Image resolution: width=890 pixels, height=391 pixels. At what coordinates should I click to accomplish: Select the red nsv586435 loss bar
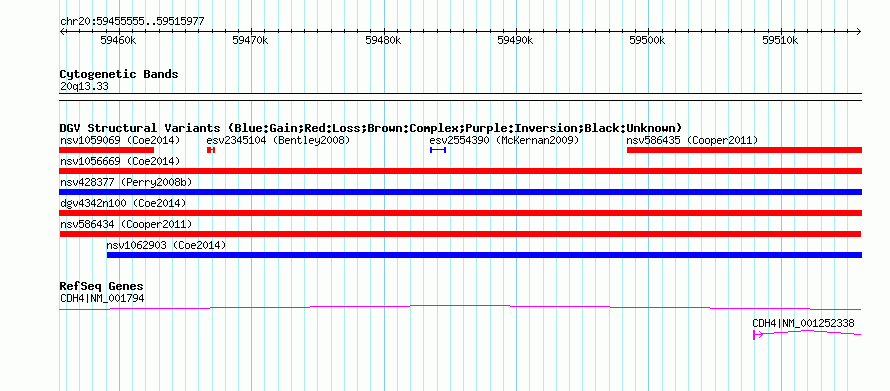744,150
